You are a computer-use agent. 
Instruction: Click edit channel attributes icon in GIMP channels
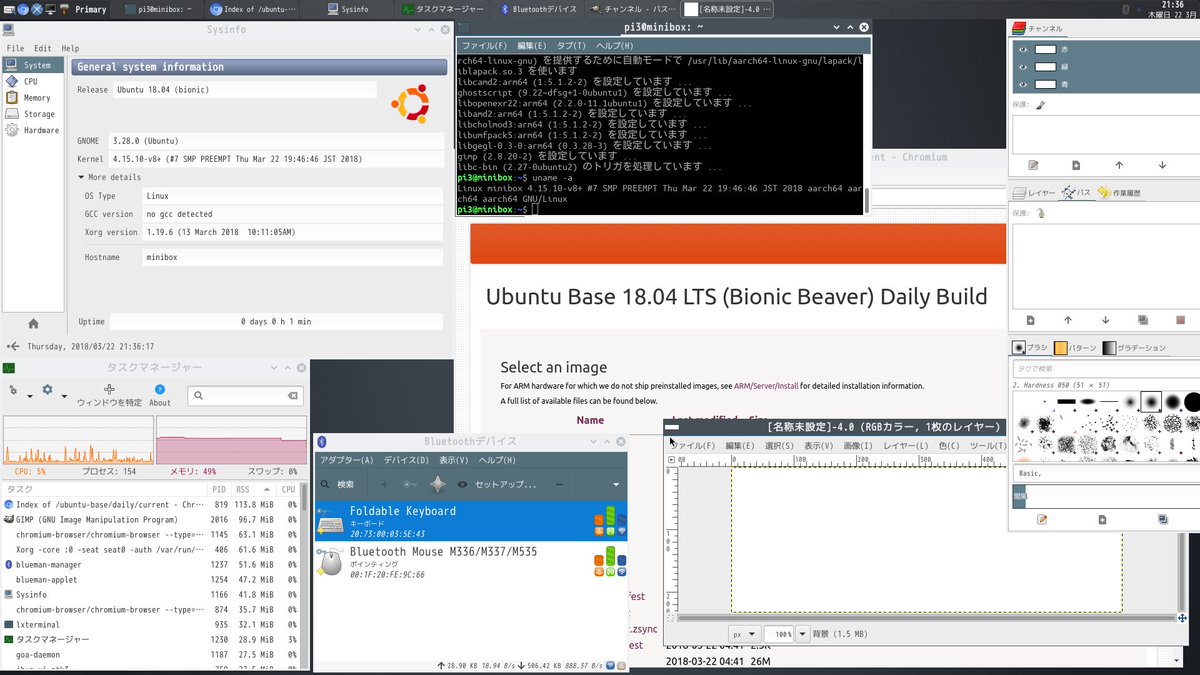[1033, 165]
